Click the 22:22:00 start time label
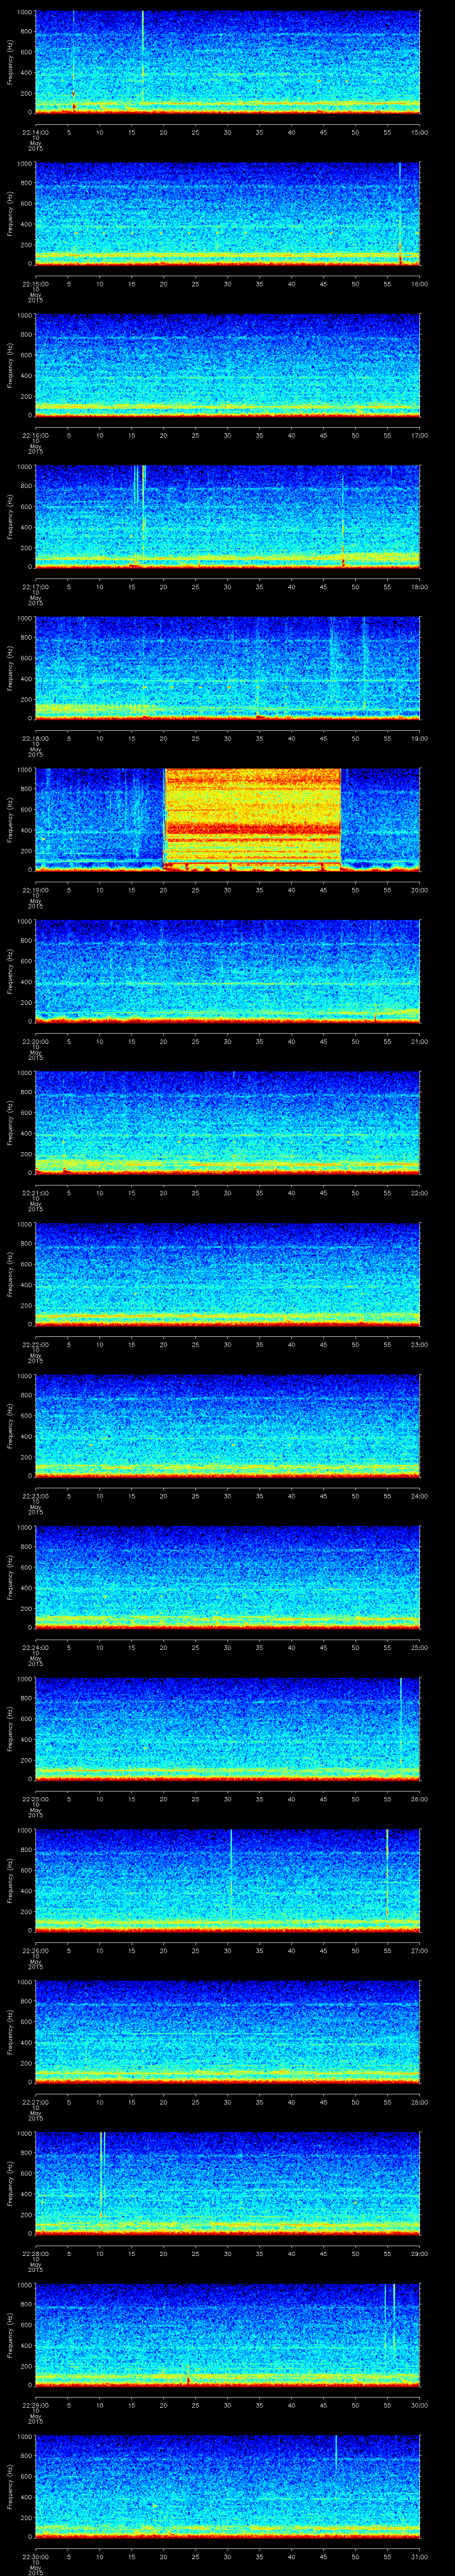This screenshot has height=2576, width=455. [x=35, y=1344]
